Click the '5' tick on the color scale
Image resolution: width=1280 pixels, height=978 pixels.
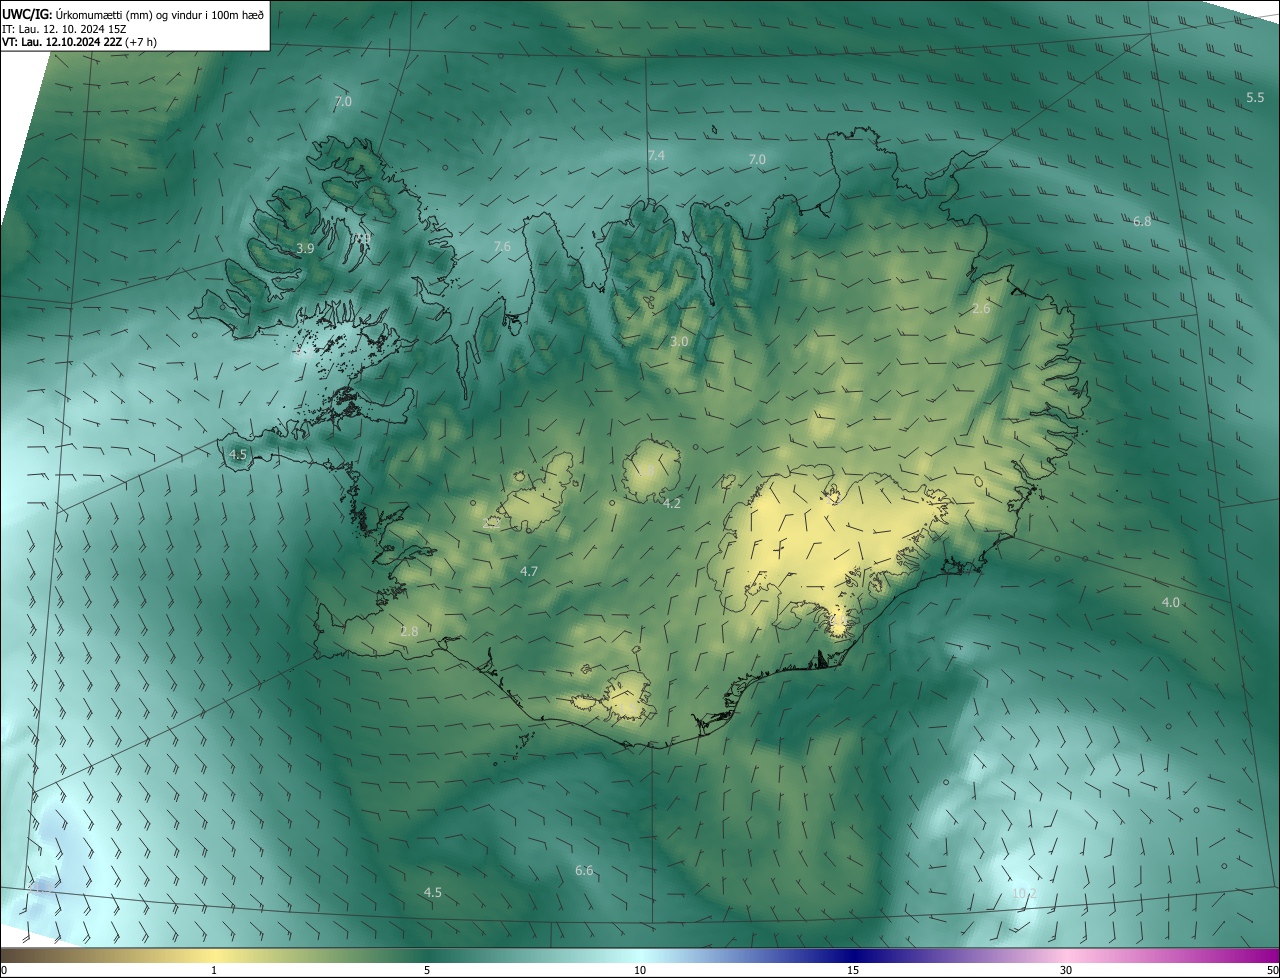[427, 970]
